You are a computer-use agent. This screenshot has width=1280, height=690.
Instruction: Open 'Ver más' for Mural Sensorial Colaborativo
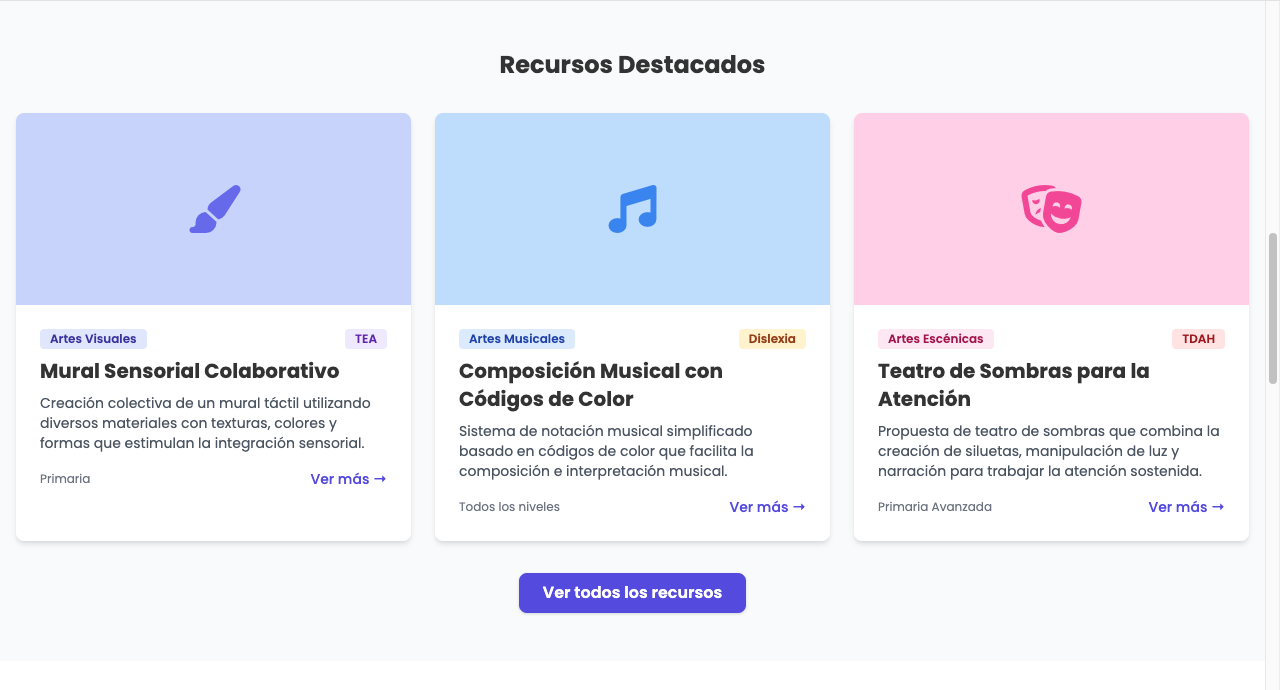[x=348, y=479]
